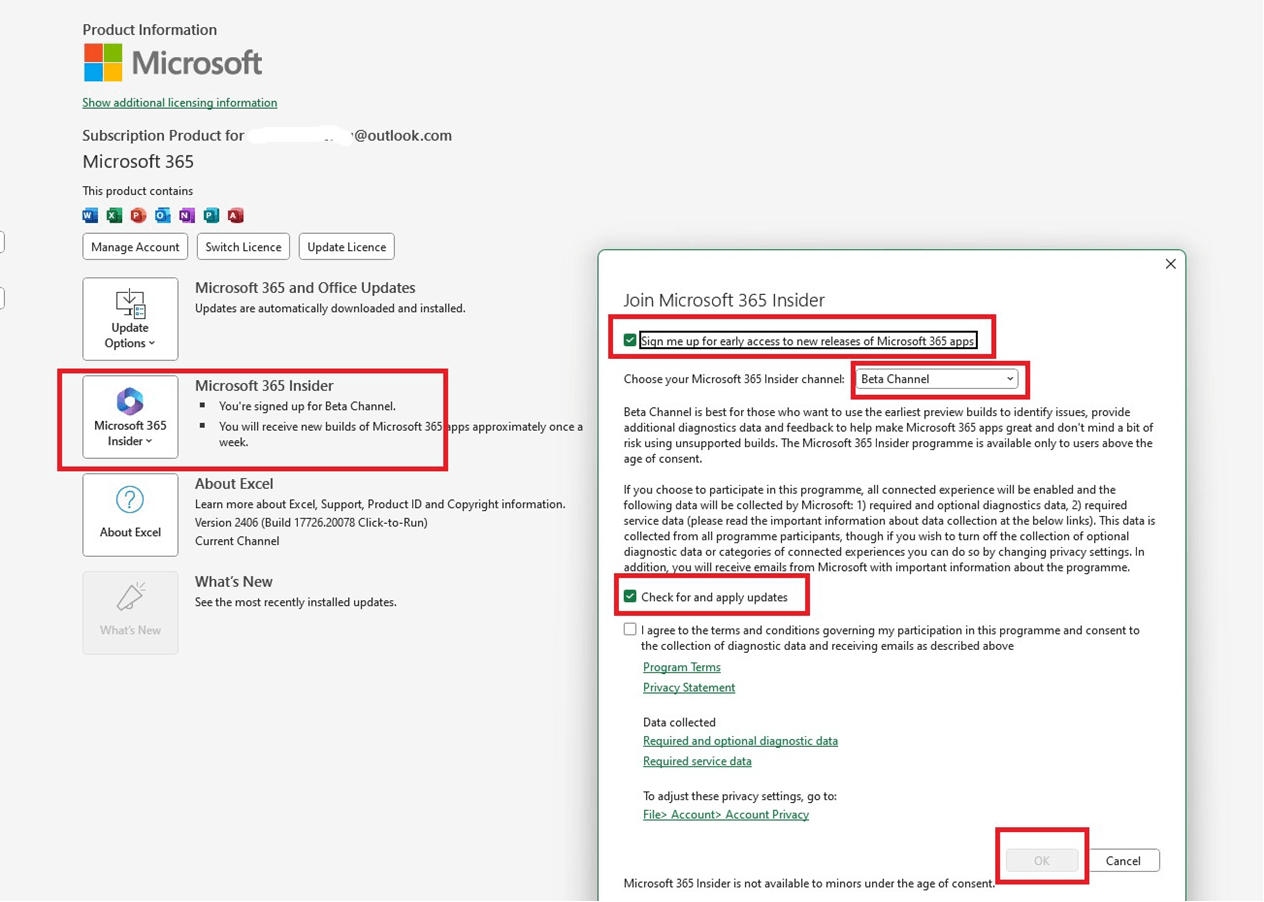The width and height of the screenshot is (1264, 902).
Task: Click the Microsoft logo
Action: click(172, 63)
